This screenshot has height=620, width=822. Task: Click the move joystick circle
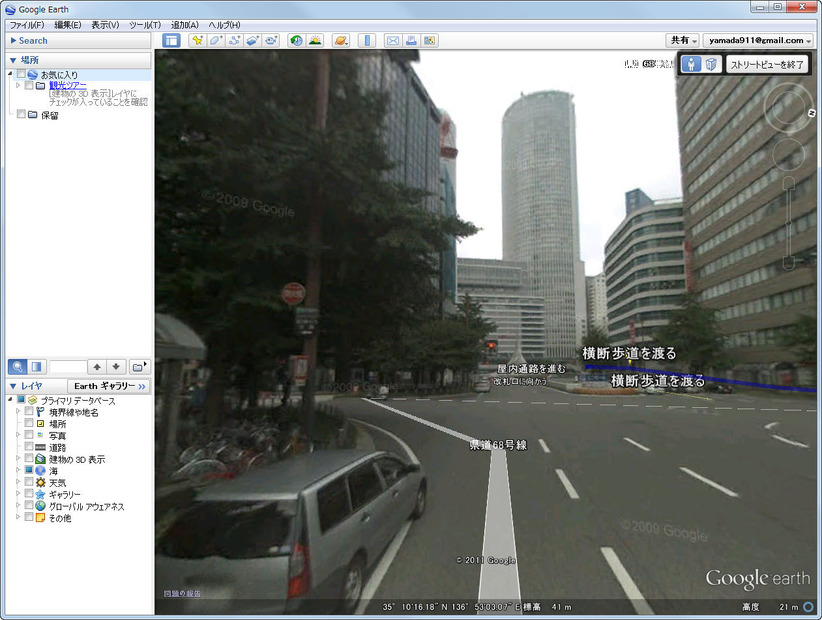coord(788,155)
